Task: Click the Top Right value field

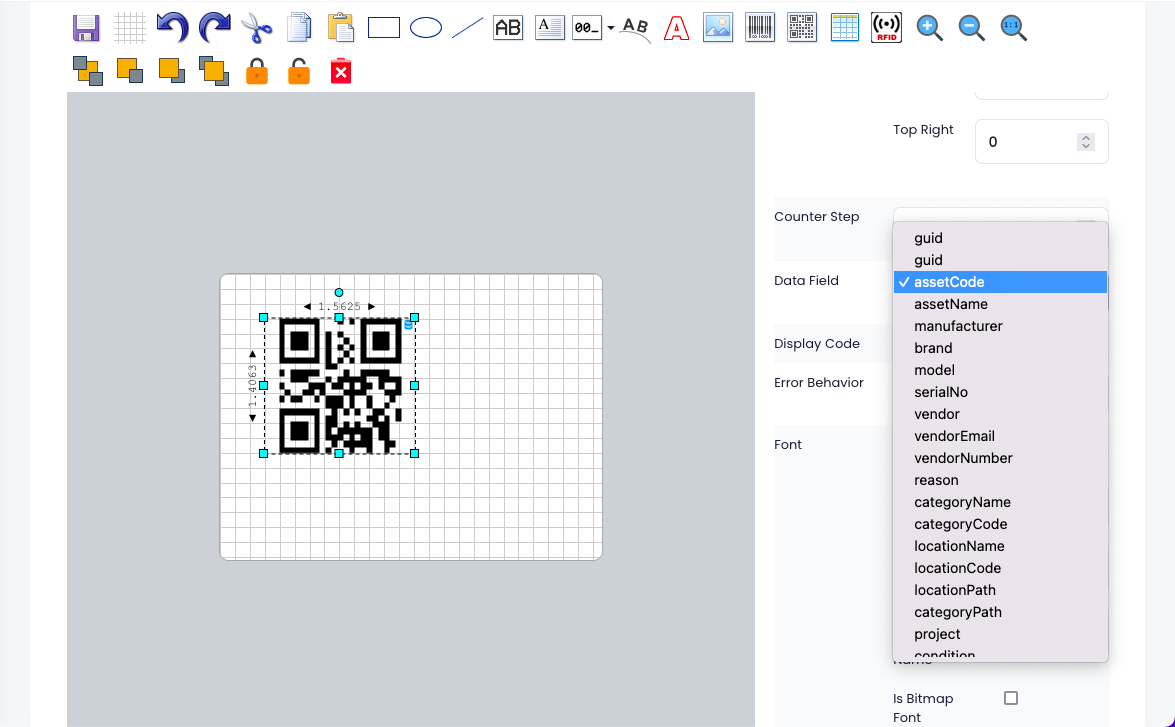Action: [1041, 142]
